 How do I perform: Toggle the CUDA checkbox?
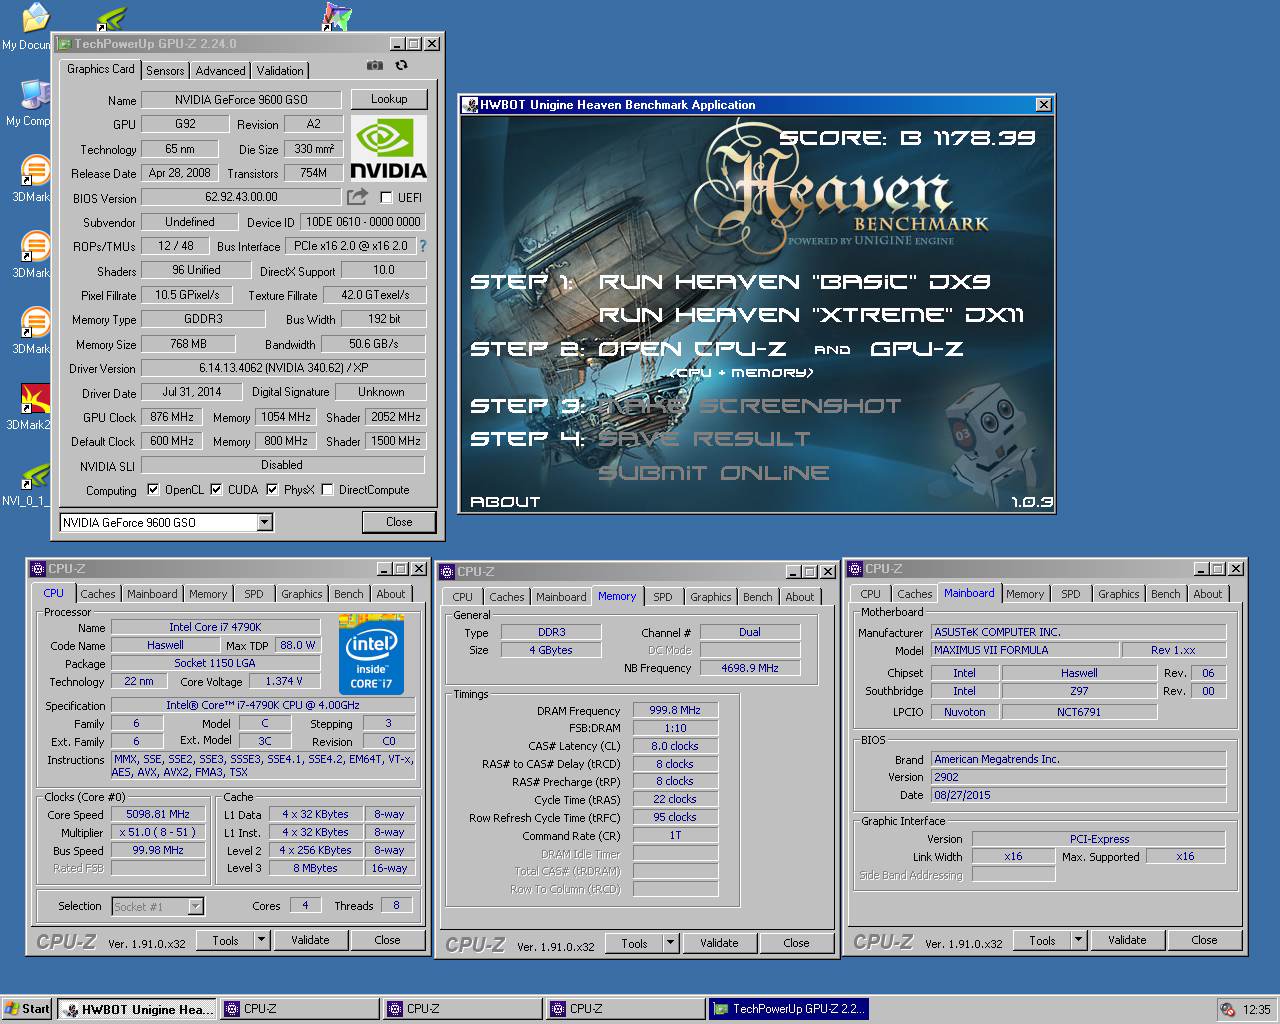click(216, 490)
